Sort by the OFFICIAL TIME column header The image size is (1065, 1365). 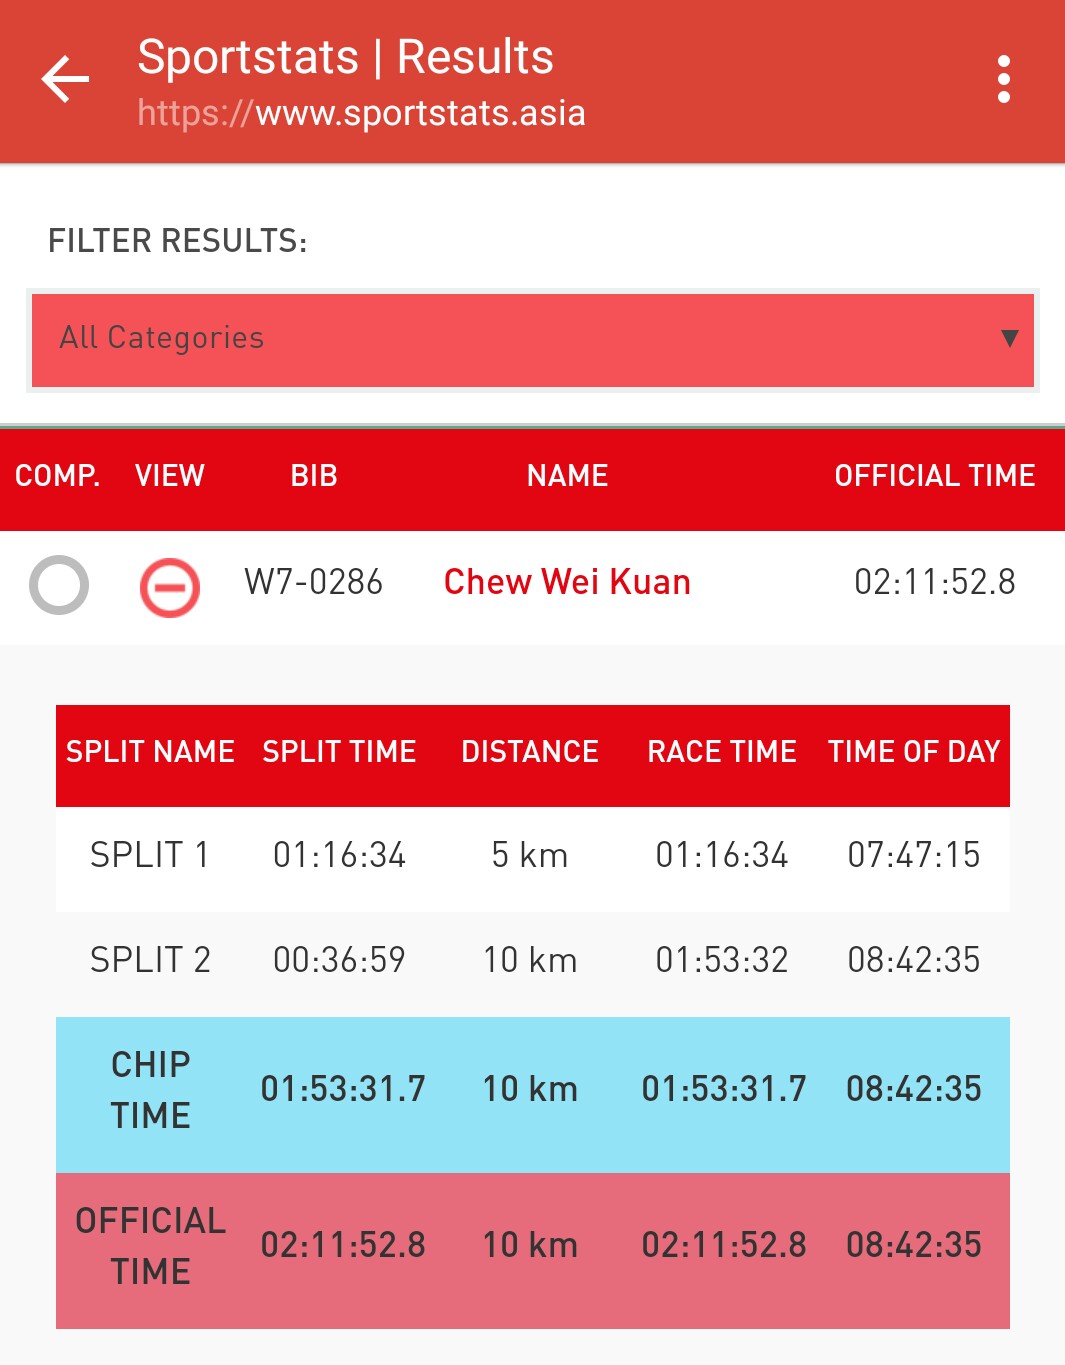tap(935, 476)
